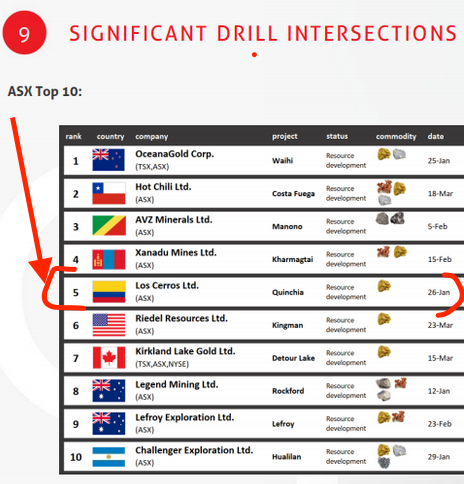Click the 'date' column header

(x=435, y=136)
